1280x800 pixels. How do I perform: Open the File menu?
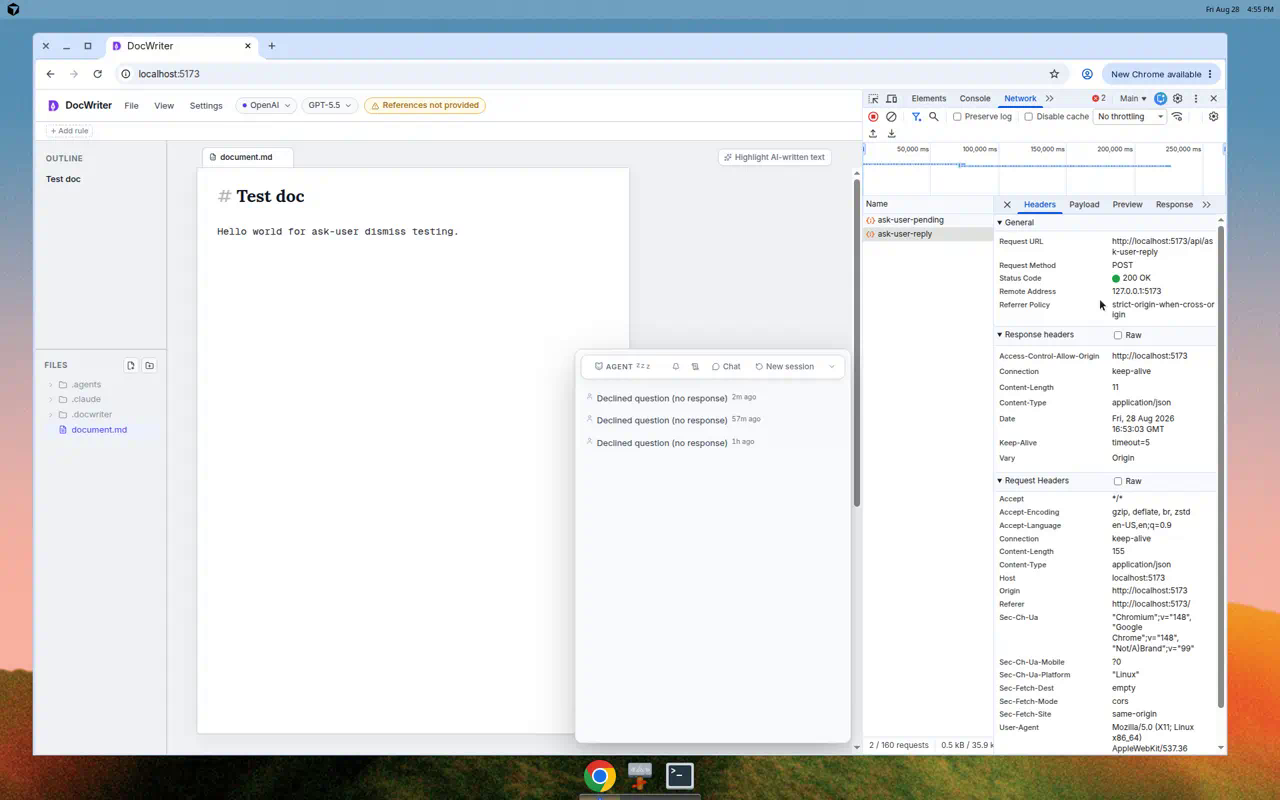[131, 106]
